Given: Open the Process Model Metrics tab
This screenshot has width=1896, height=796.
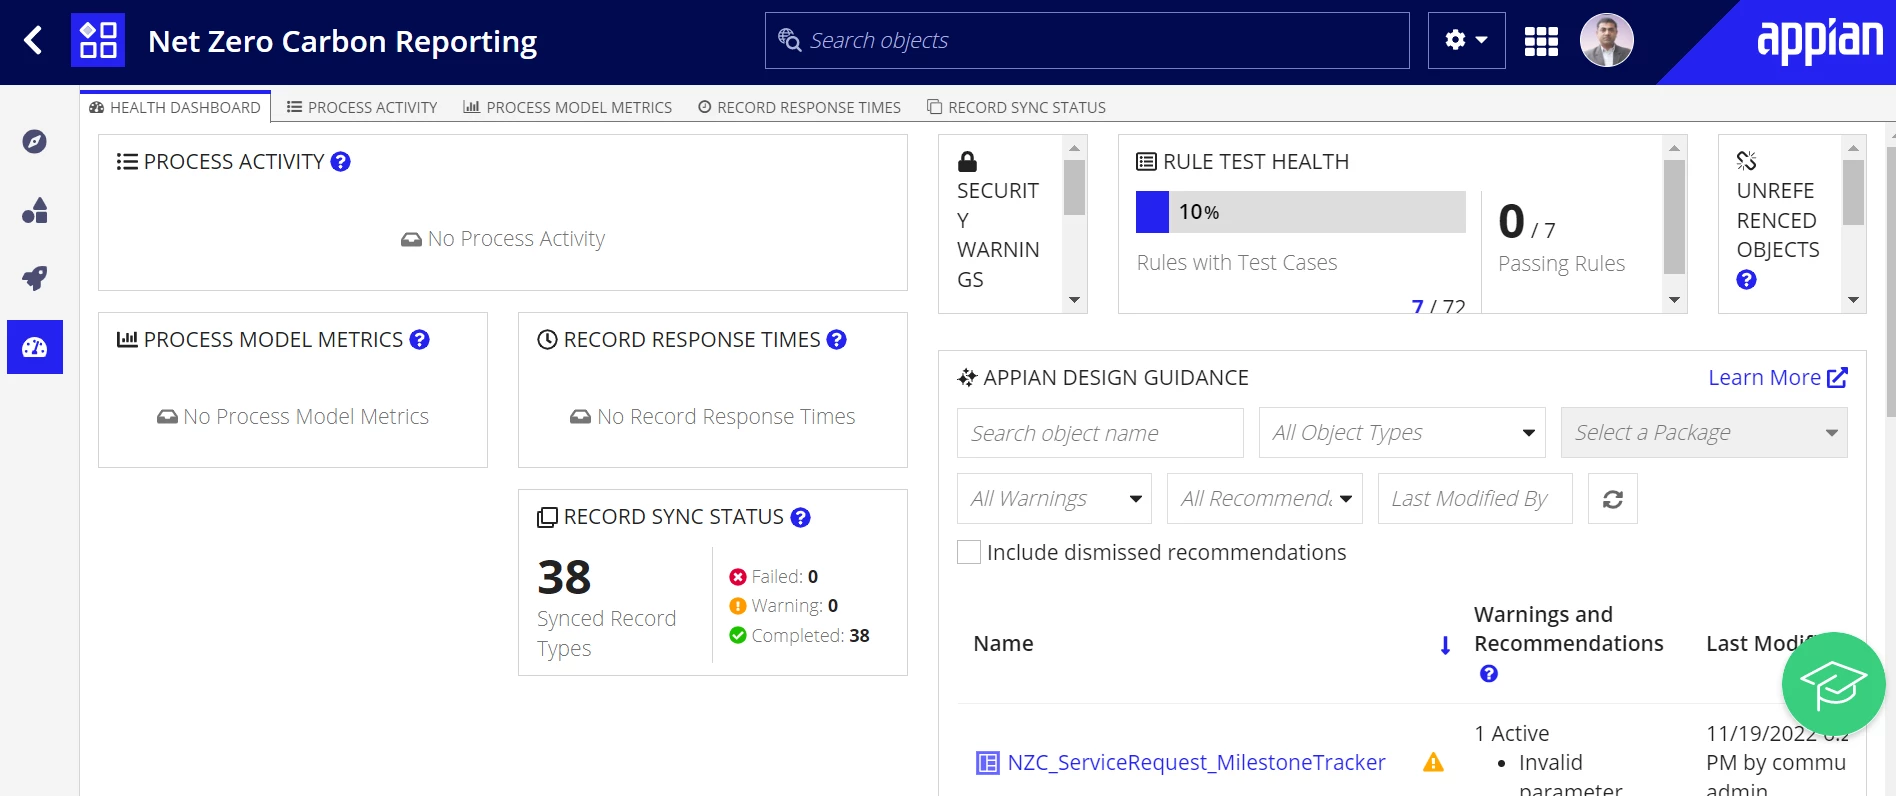Looking at the screenshot, I should pos(567,108).
